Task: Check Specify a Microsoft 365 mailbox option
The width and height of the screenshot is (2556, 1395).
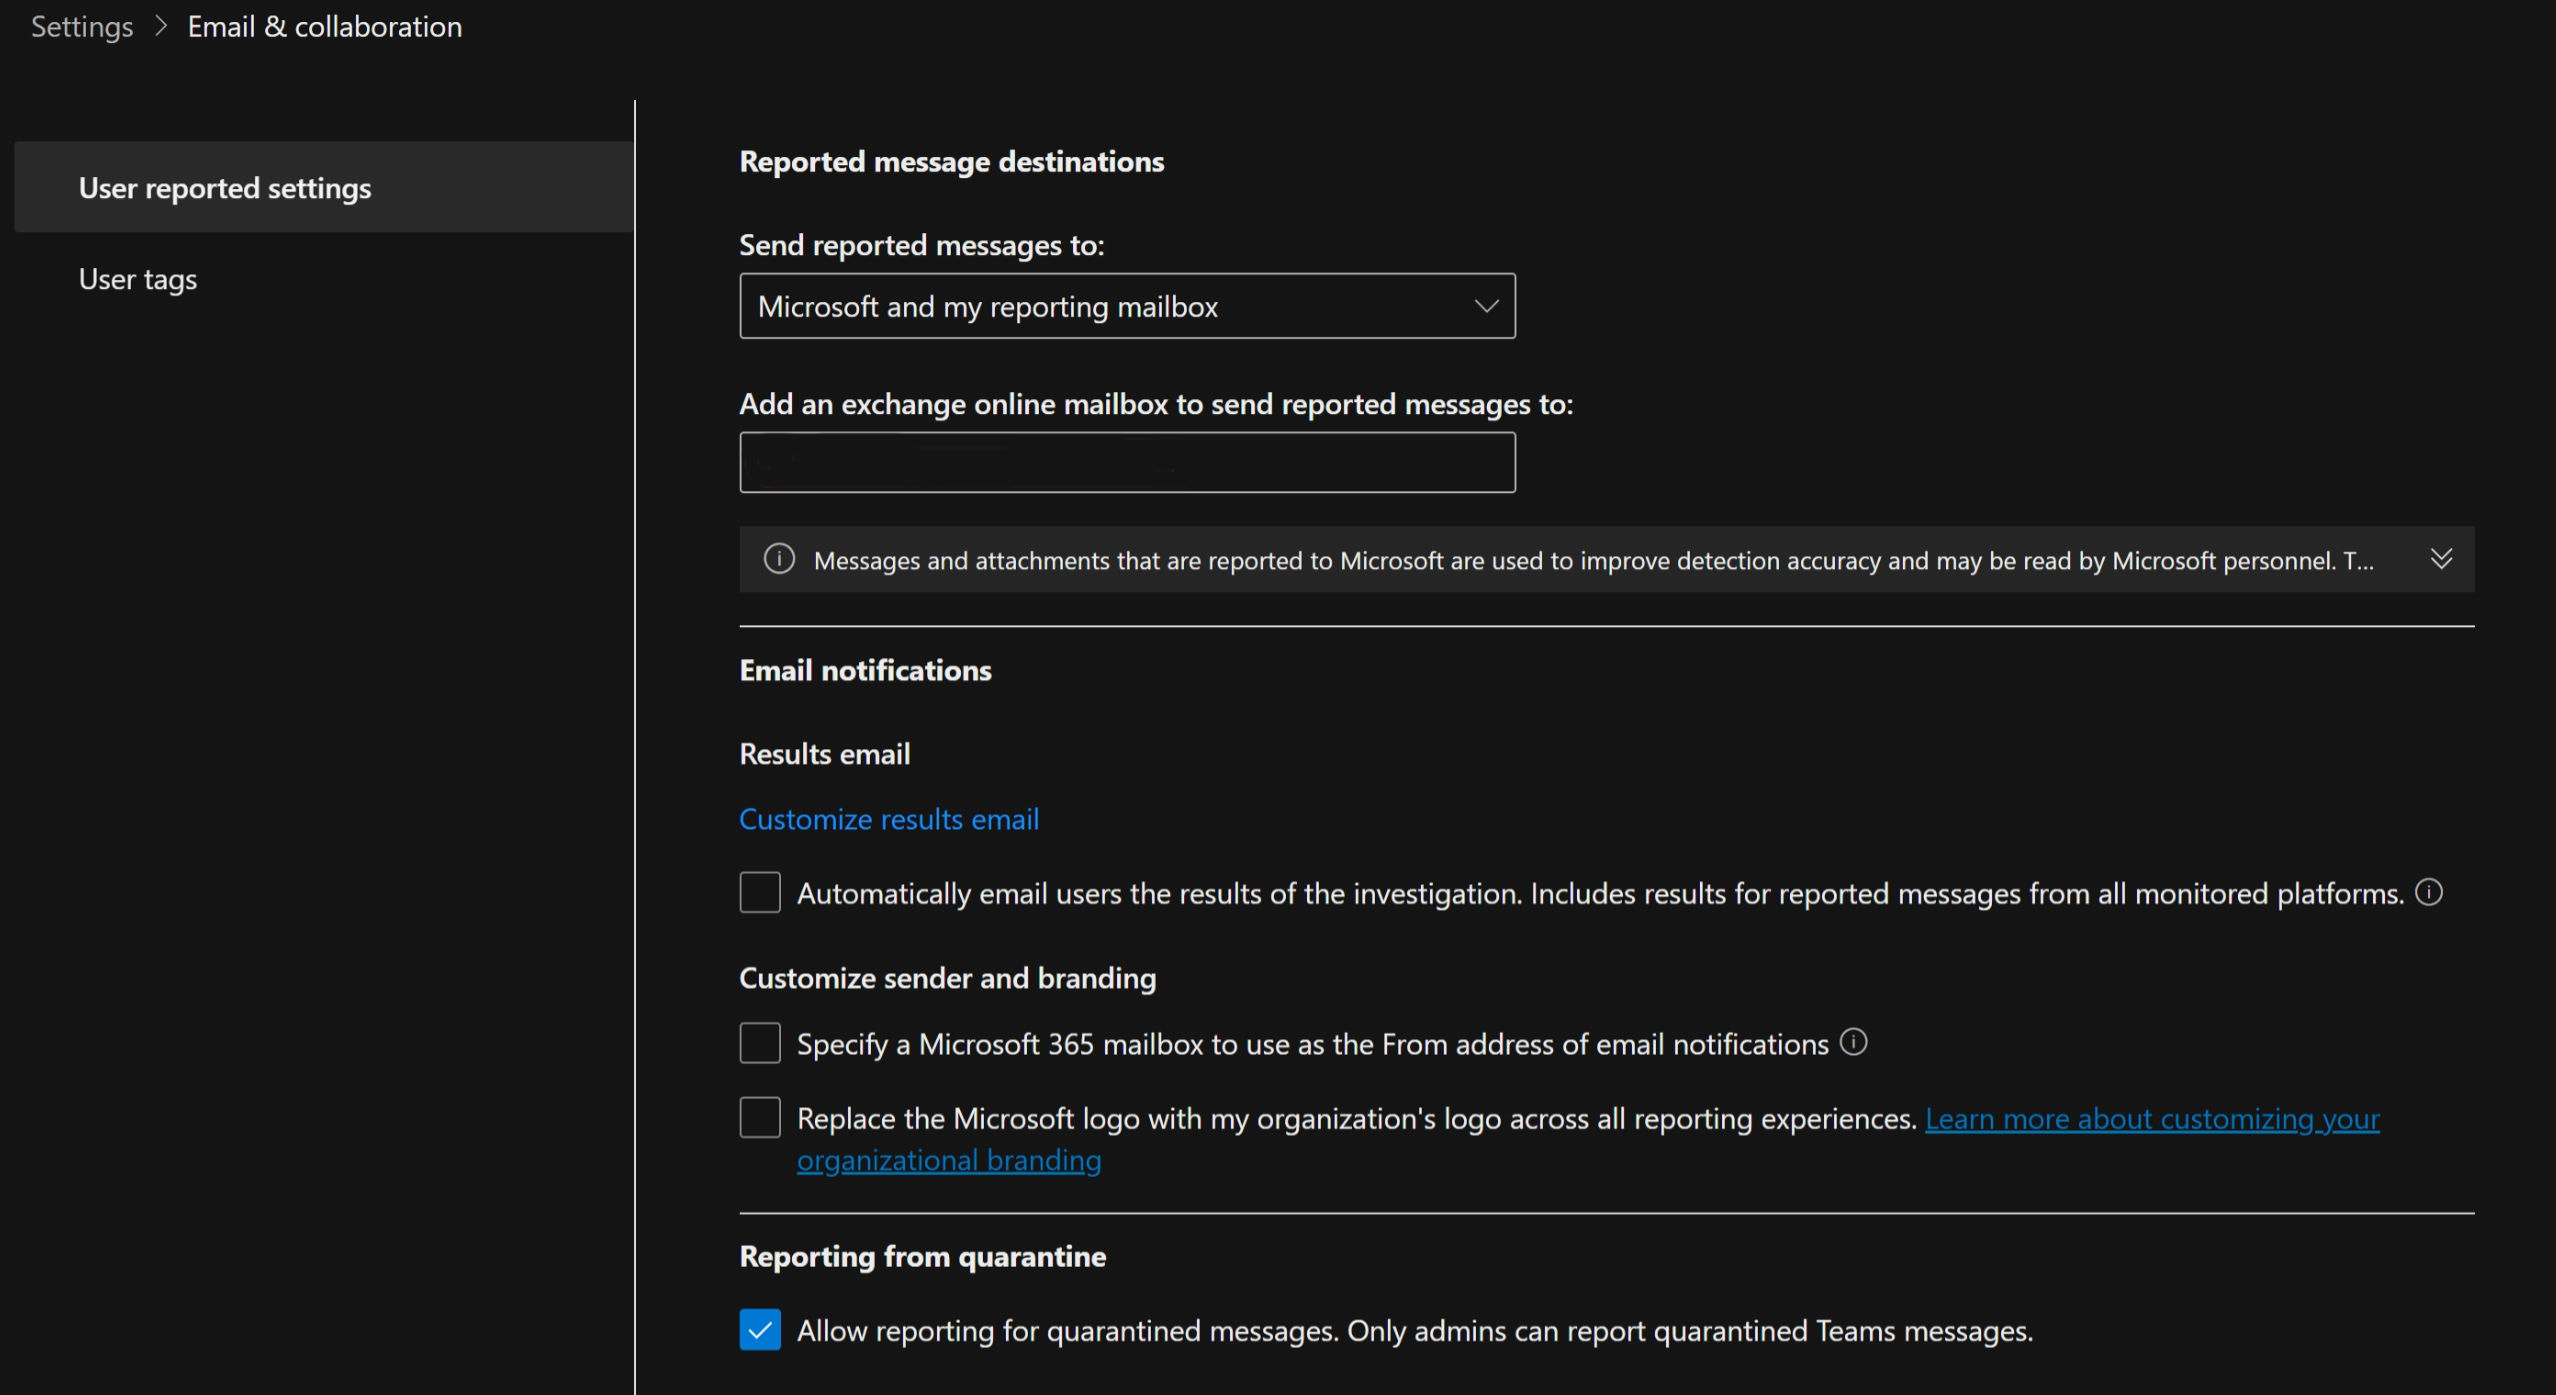Action: pos(760,1043)
